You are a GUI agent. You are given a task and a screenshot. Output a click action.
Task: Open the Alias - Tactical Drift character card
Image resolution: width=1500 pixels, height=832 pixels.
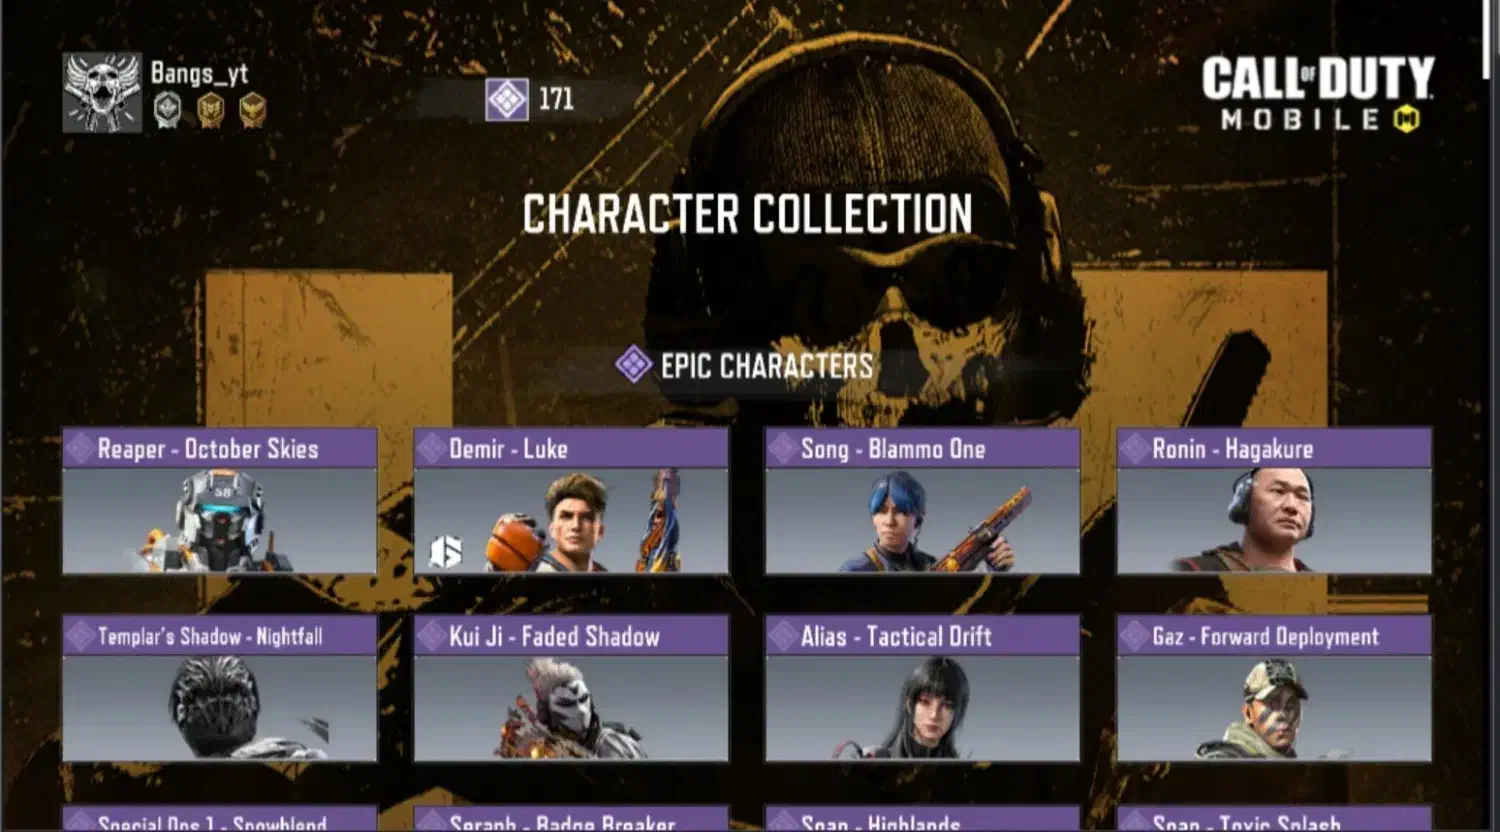(x=922, y=689)
